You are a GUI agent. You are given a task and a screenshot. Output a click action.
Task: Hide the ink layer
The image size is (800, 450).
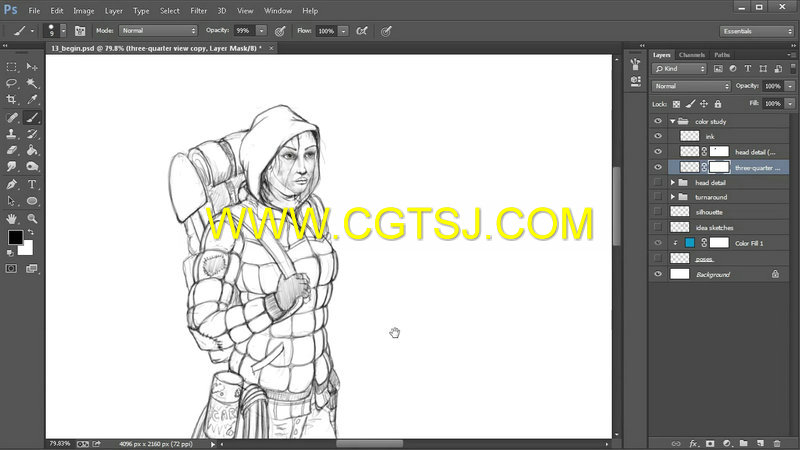(x=658, y=136)
